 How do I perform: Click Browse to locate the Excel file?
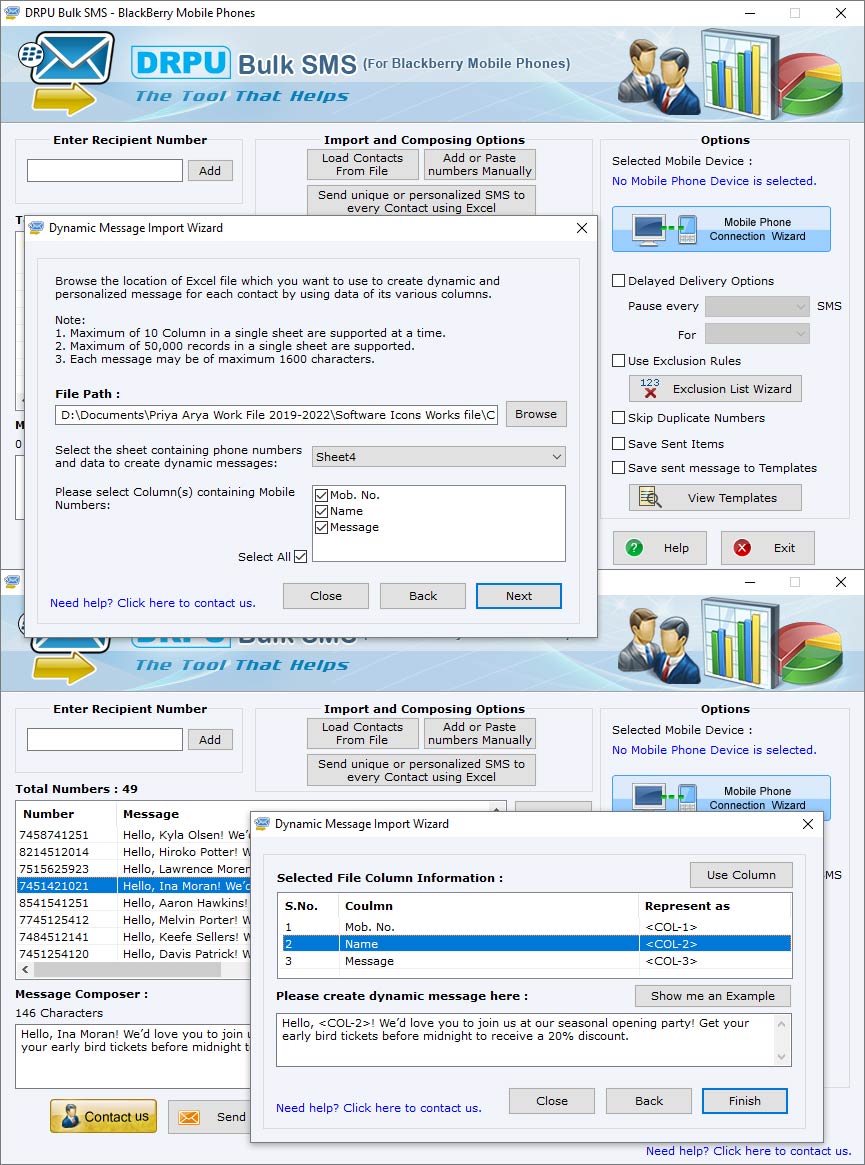click(x=537, y=414)
